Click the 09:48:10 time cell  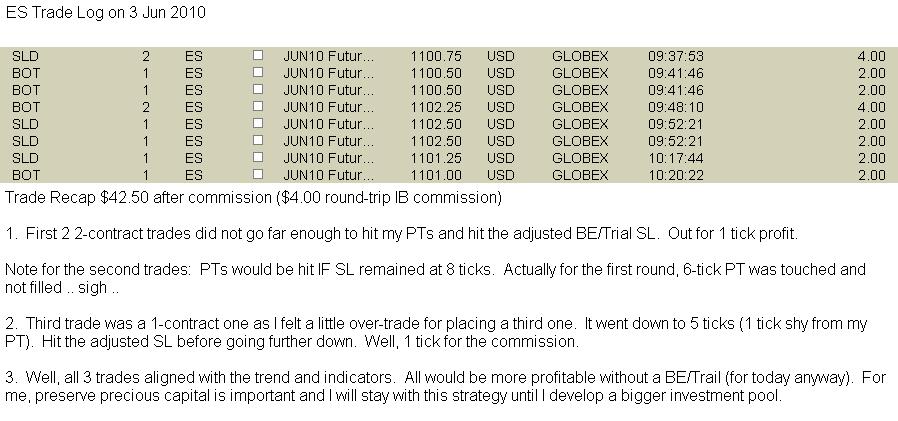click(676, 107)
